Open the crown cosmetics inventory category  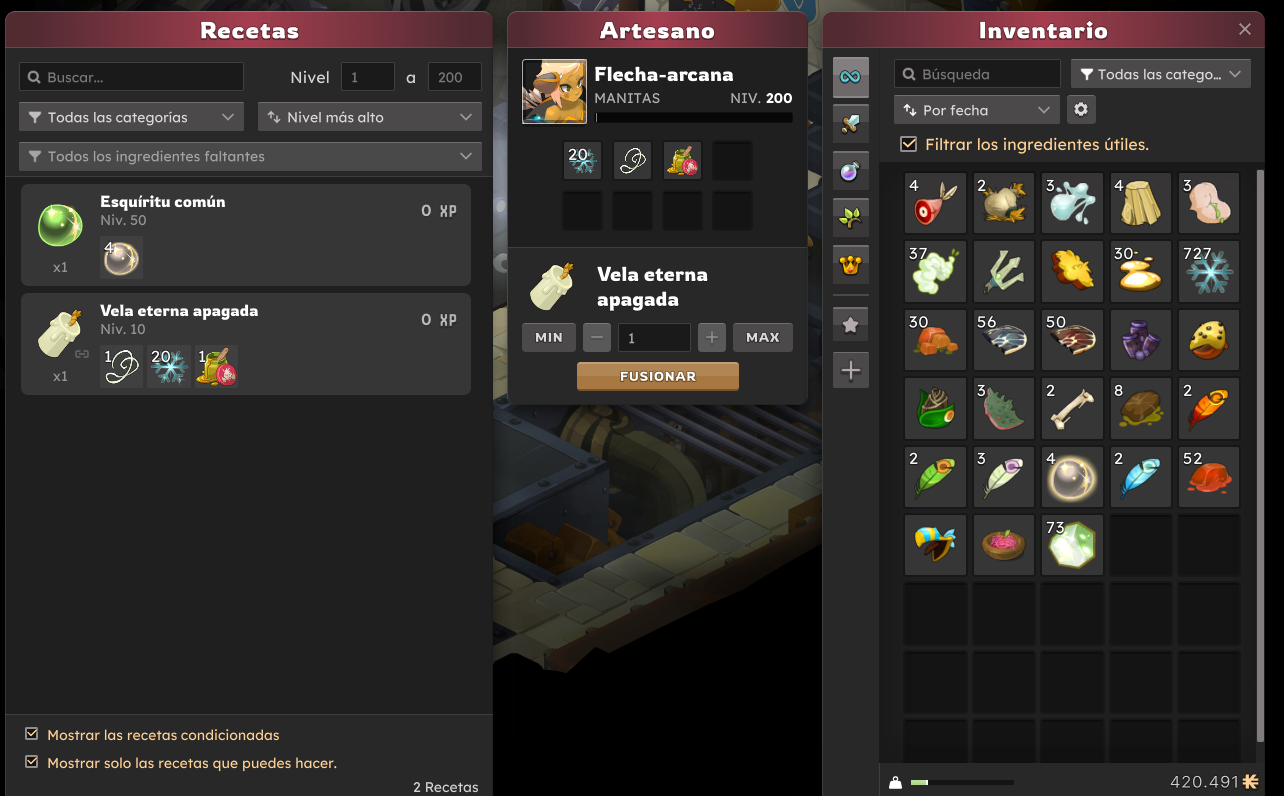coord(851,265)
